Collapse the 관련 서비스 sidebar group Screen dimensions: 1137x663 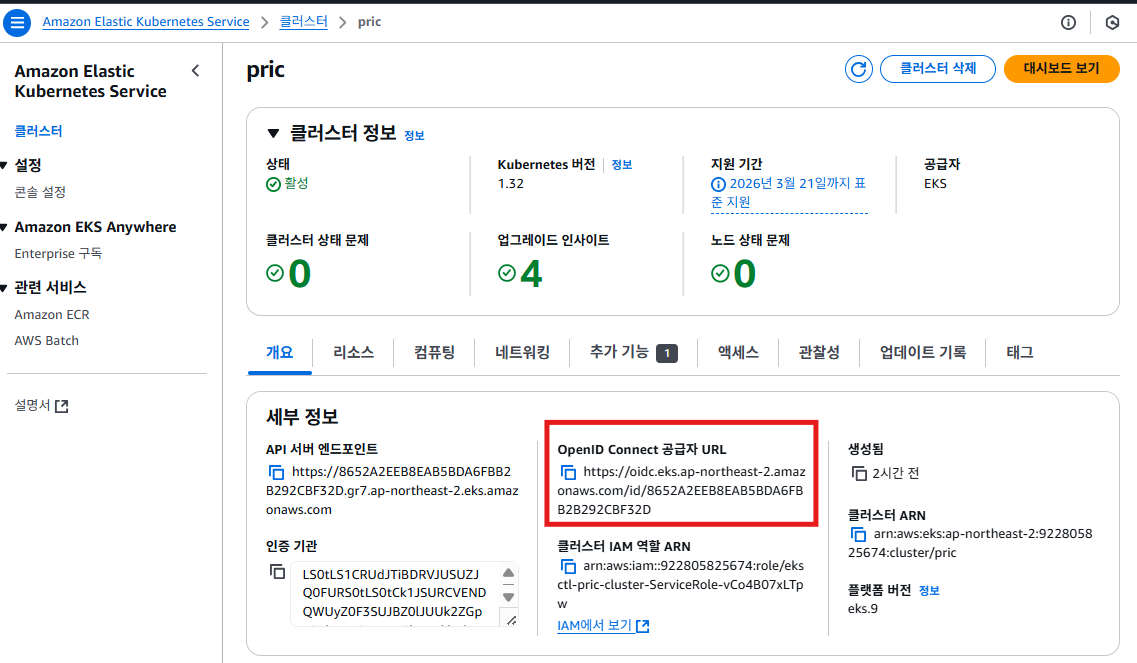coord(4,288)
